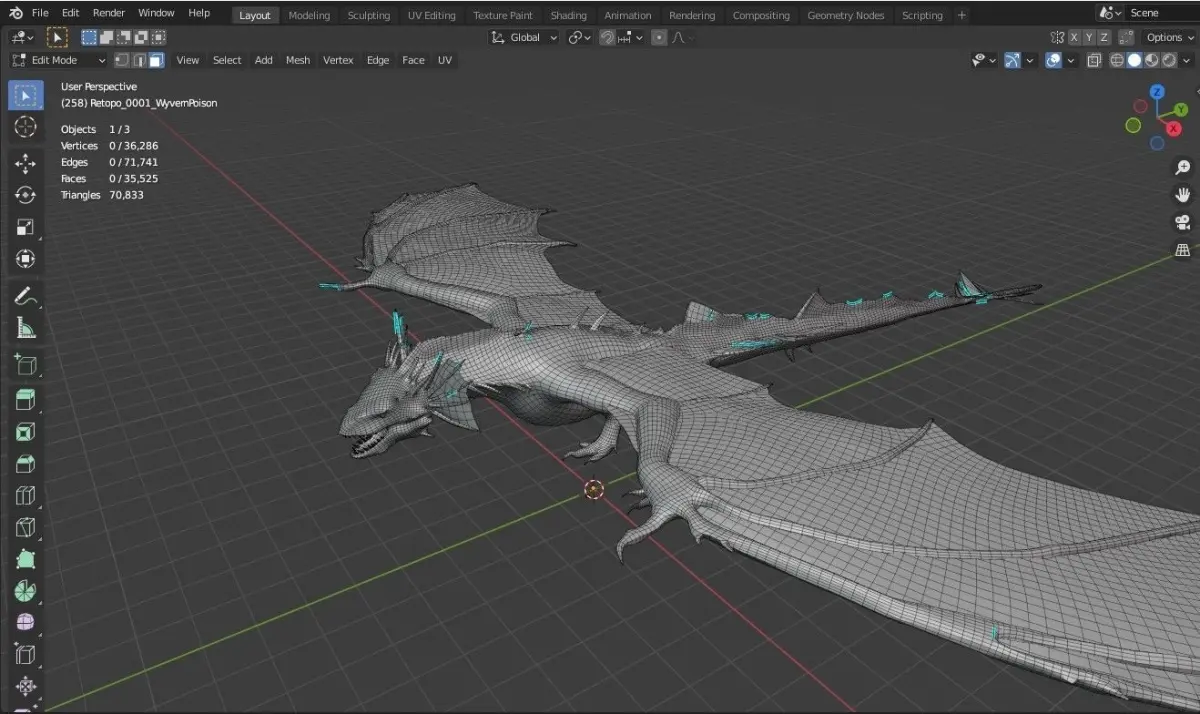Select the Spin tool
Image resolution: width=1200 pixels, height=714 pixels.
coord(26,591)
